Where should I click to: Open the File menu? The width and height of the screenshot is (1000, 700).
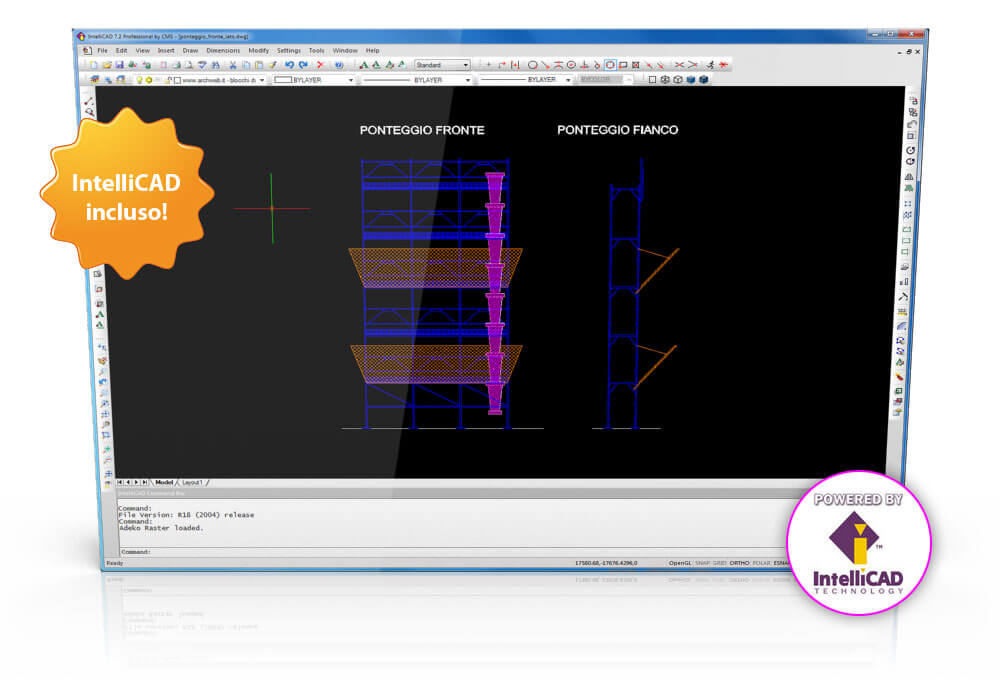tap(102, 50)
